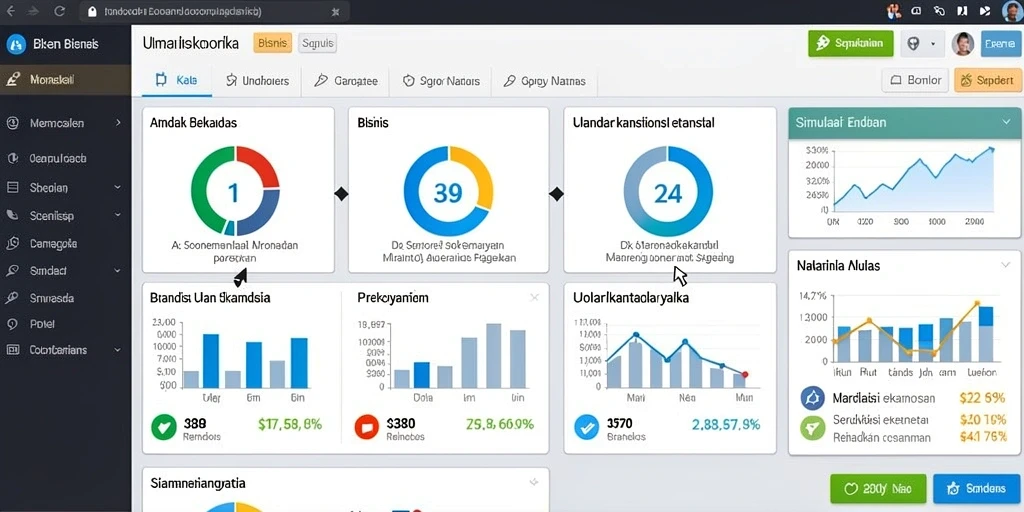Expand the Memcoalen sidebar item

tap(118, 123)
